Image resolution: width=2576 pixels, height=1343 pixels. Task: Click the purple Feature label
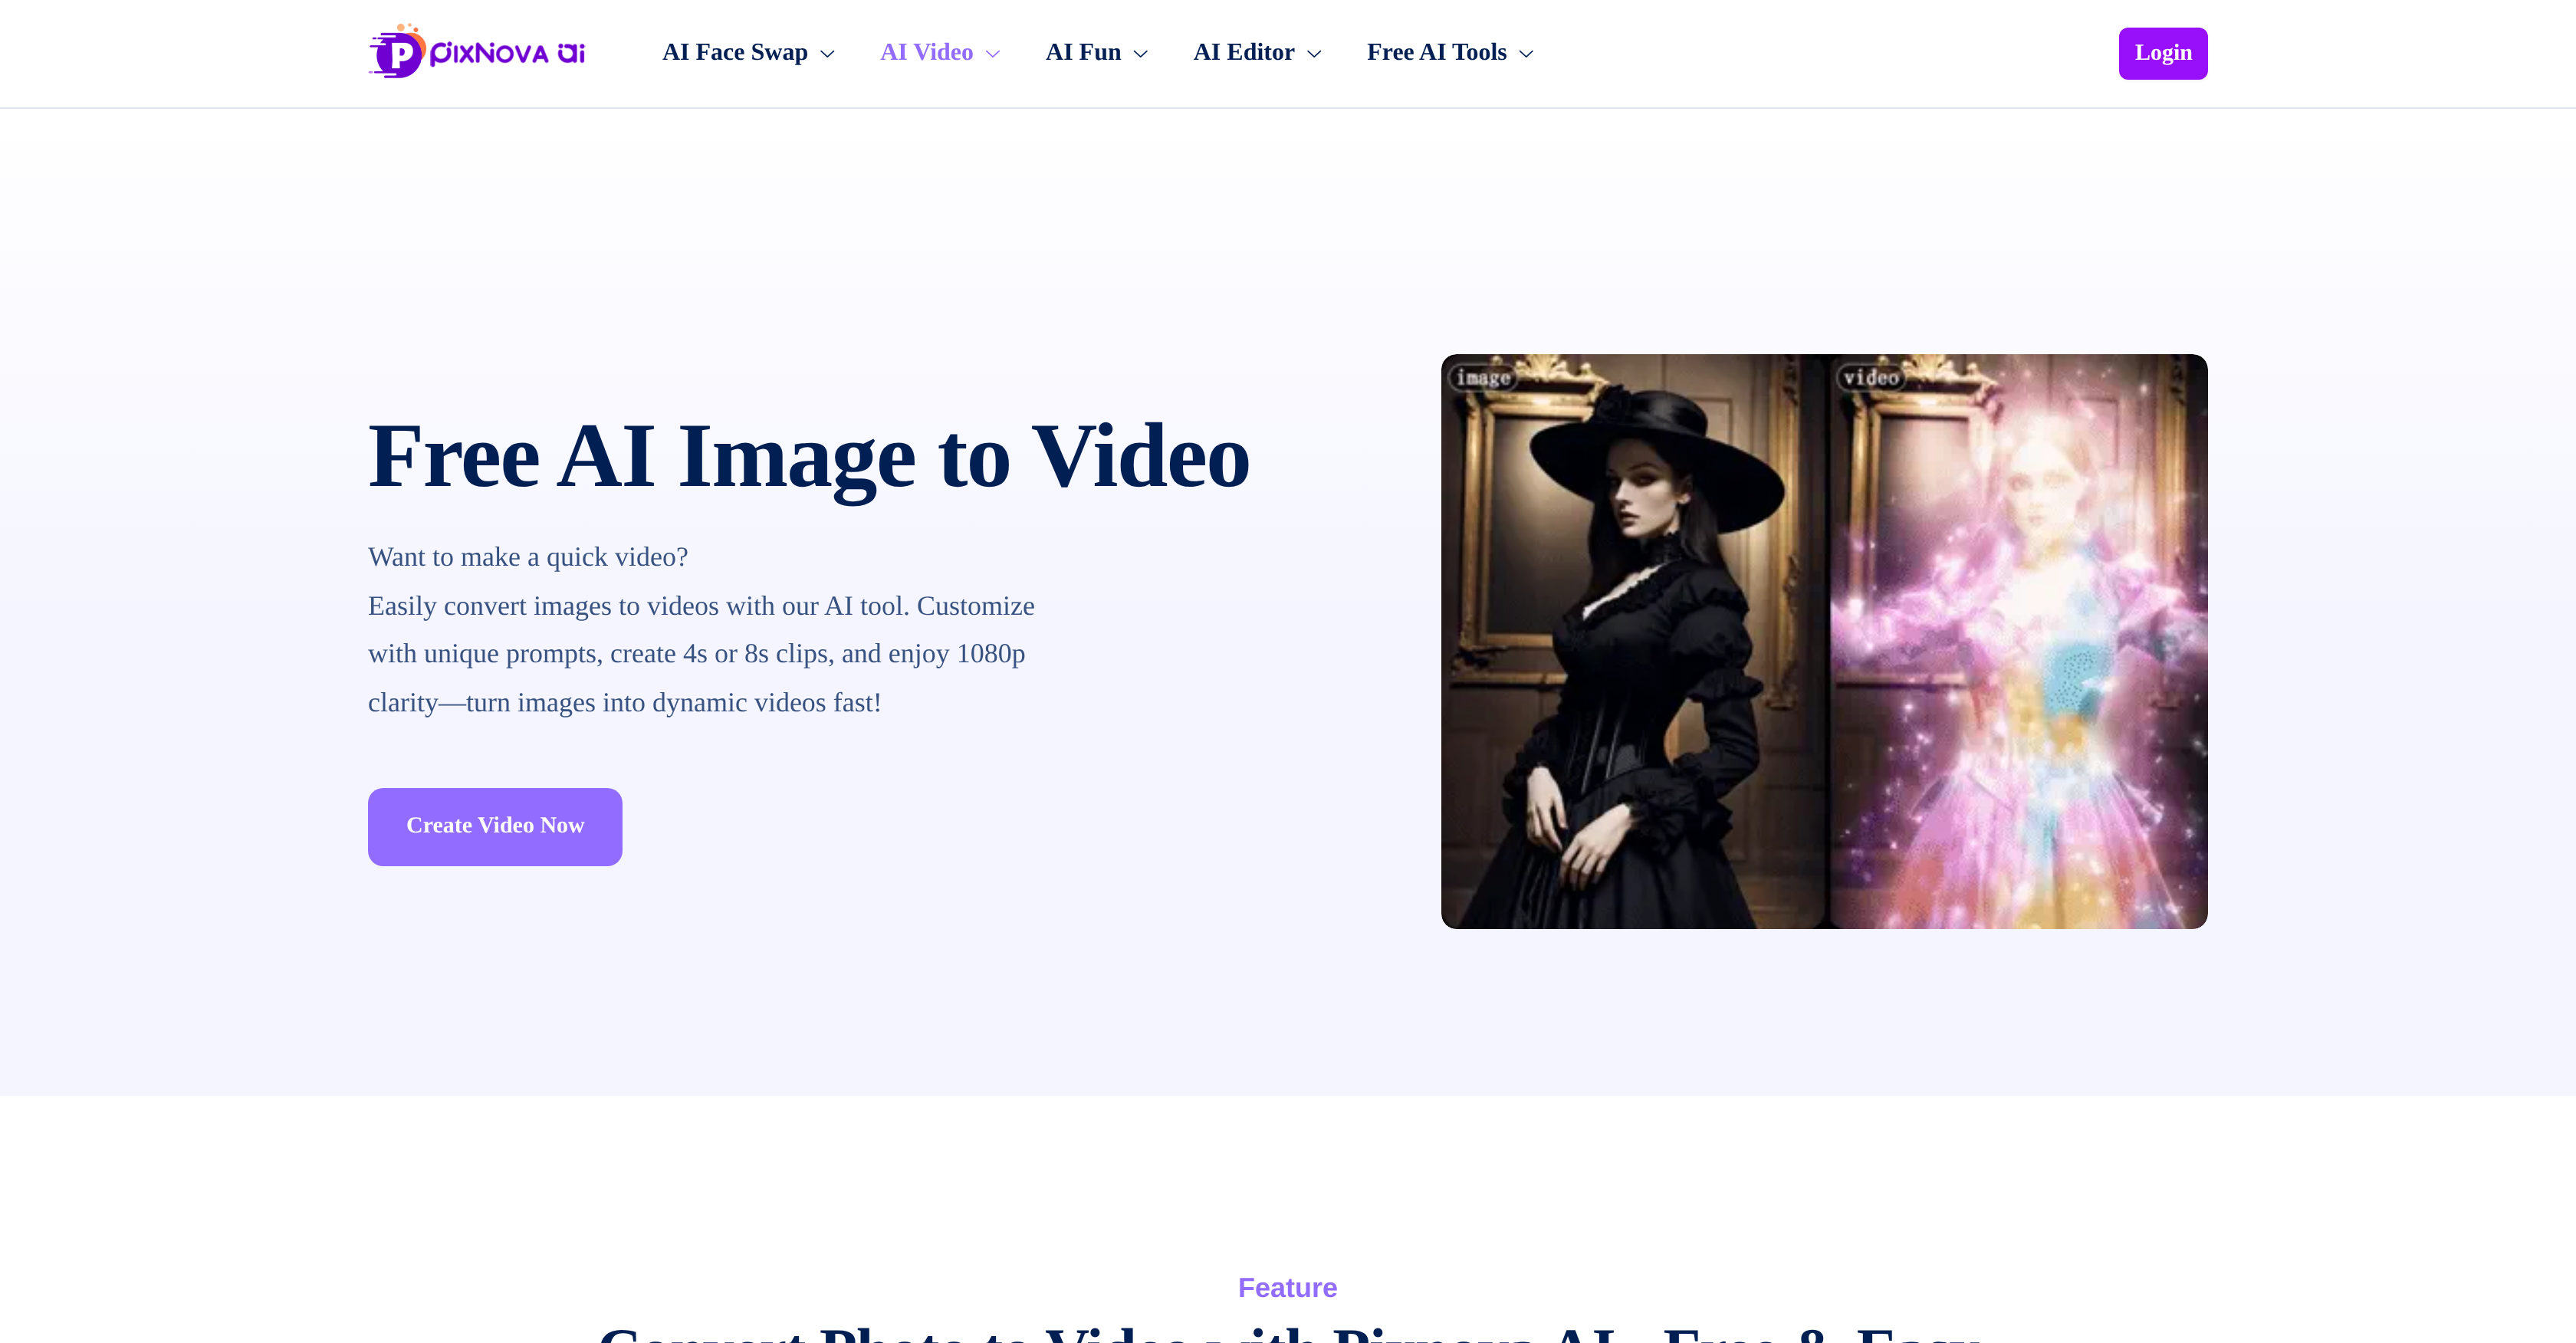click(1287, 1288)
